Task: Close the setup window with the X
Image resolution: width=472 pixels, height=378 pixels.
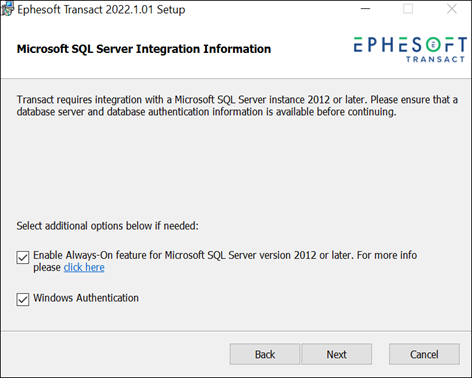Action: click(x=452, y=9)
